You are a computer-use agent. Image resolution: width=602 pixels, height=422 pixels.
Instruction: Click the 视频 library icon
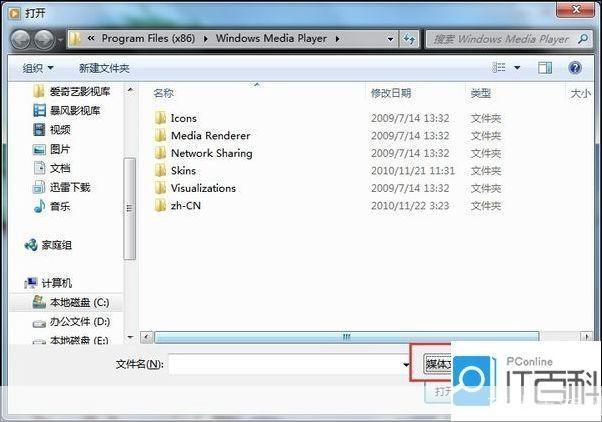click(39, 130)
